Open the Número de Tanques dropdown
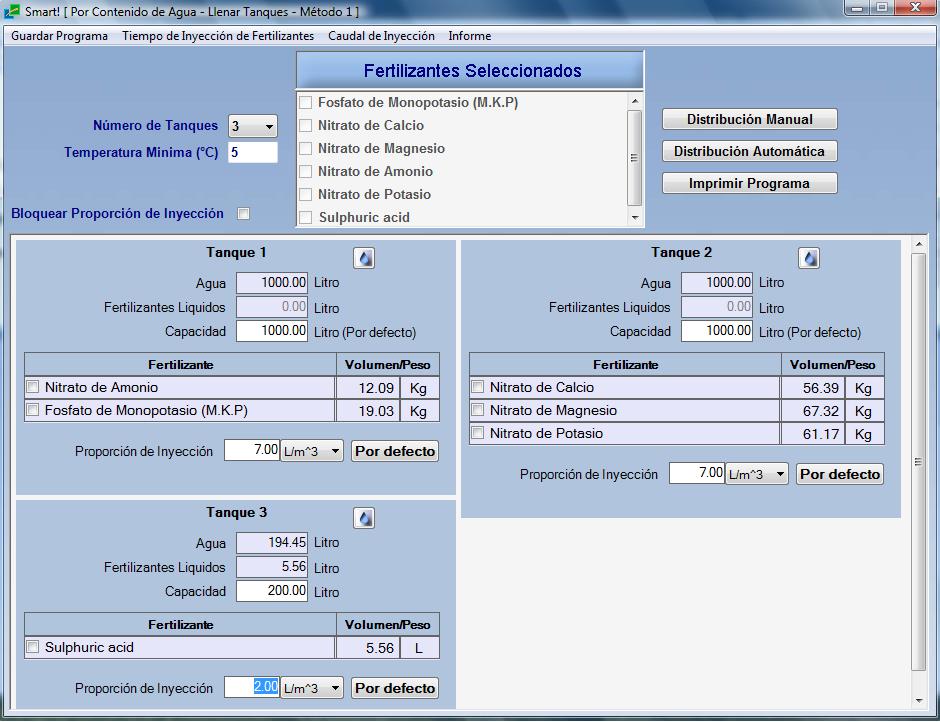This screenshot has height=722, width=940. tap(253, 127)
